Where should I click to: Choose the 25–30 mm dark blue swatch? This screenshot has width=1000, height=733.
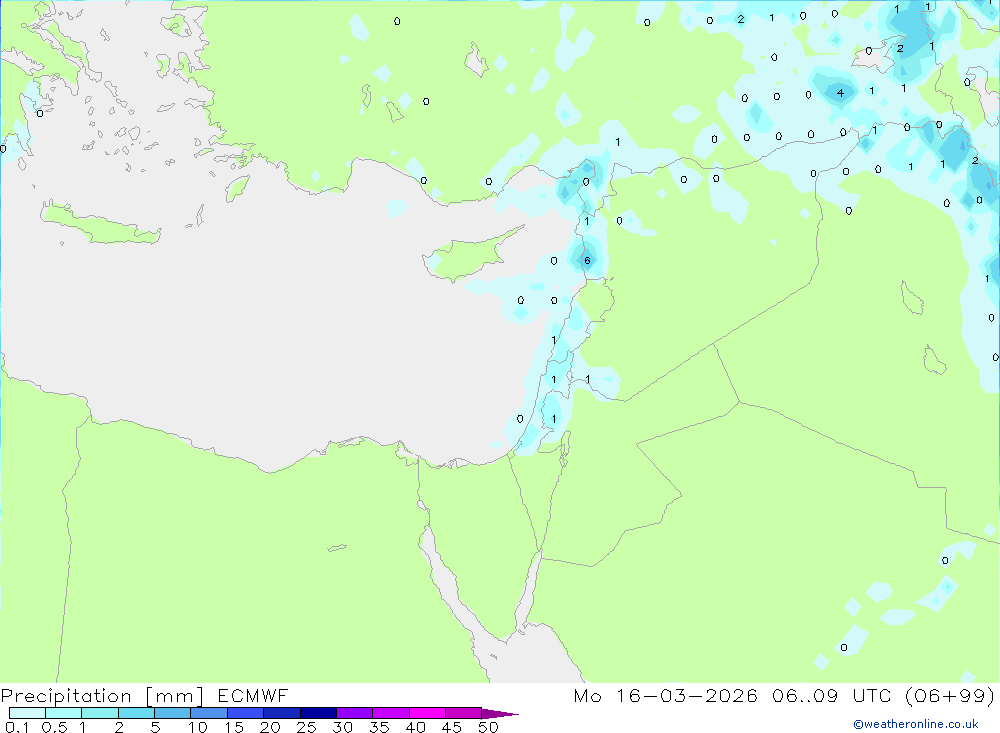(x=318, y=713)
